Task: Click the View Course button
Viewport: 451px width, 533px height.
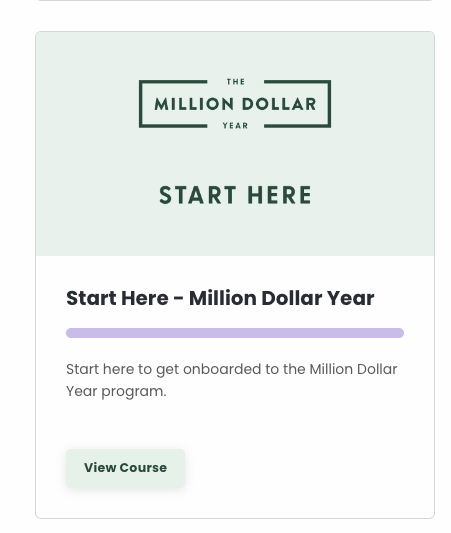Action: coord(125,468)
